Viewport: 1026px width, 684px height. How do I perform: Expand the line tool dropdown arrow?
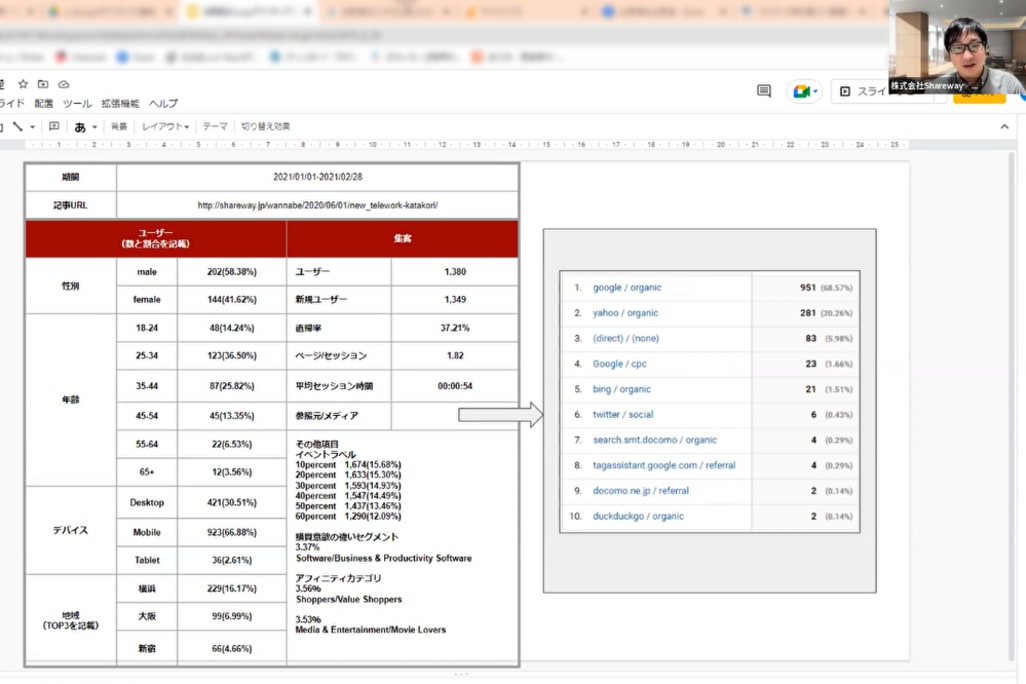pos(32,127)
